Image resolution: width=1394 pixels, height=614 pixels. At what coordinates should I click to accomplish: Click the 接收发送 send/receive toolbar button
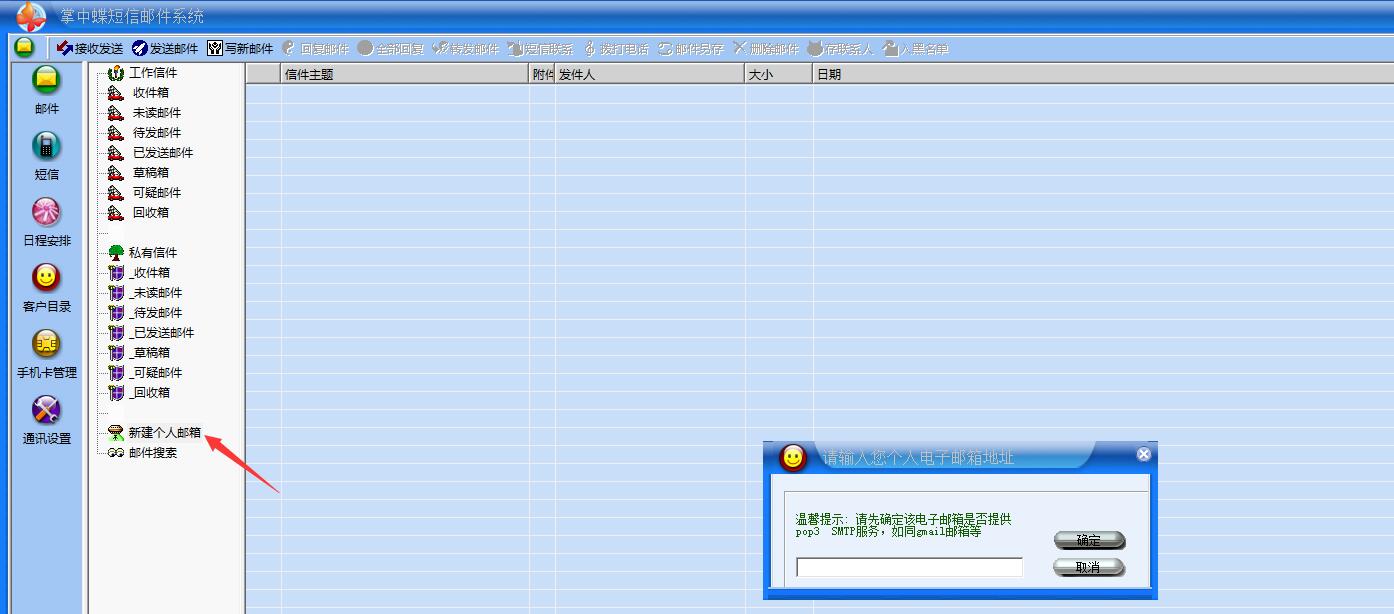pyautogui.click(x=90, y=48)
